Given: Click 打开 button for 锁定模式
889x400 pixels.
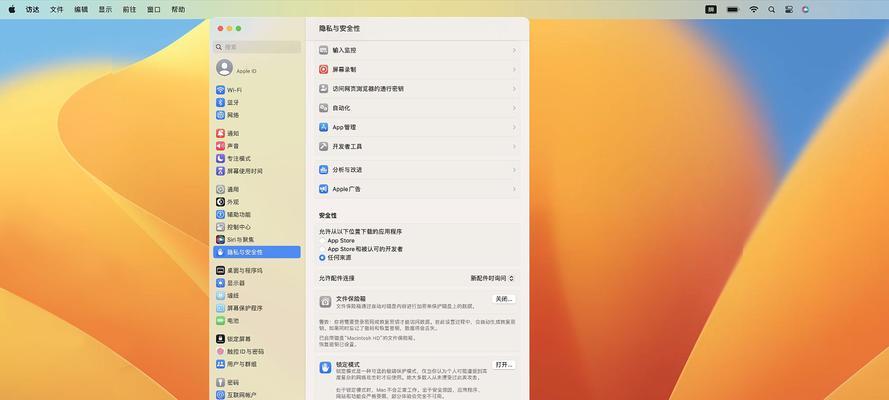Looking at the screenshot, I should point(503,364).
